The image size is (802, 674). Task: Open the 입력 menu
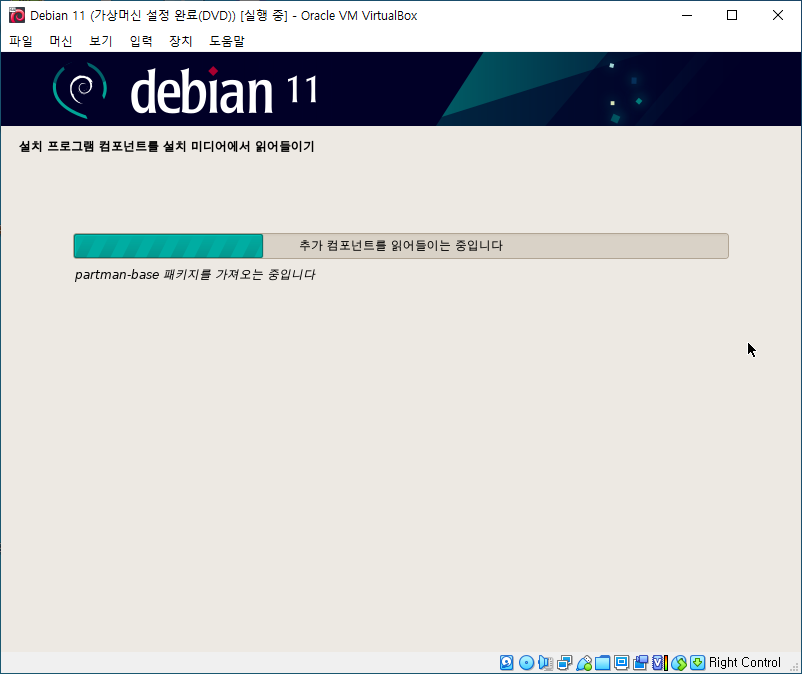pos(141,41)
